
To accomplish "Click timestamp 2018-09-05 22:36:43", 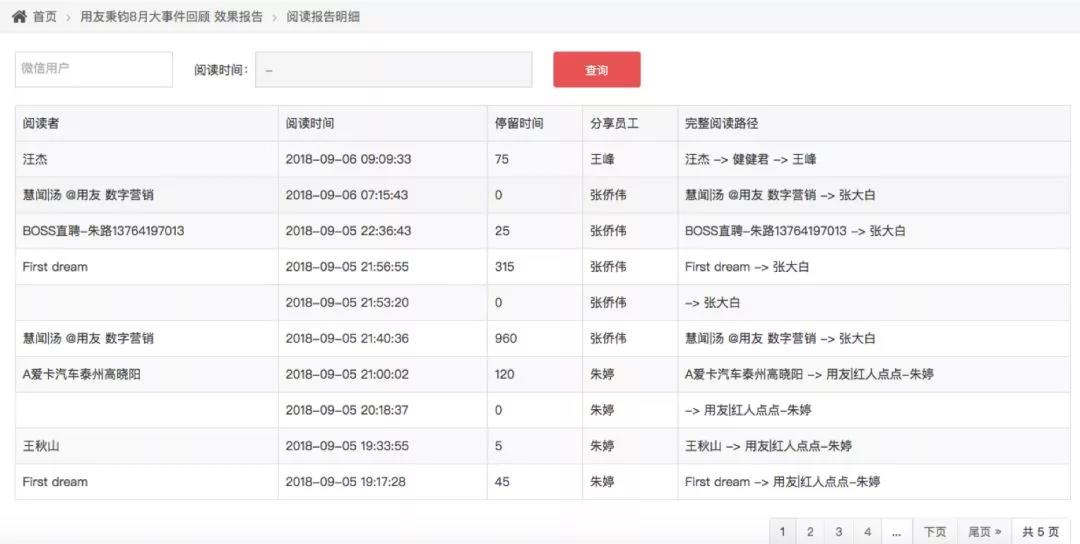I will (x=349, y=231).
